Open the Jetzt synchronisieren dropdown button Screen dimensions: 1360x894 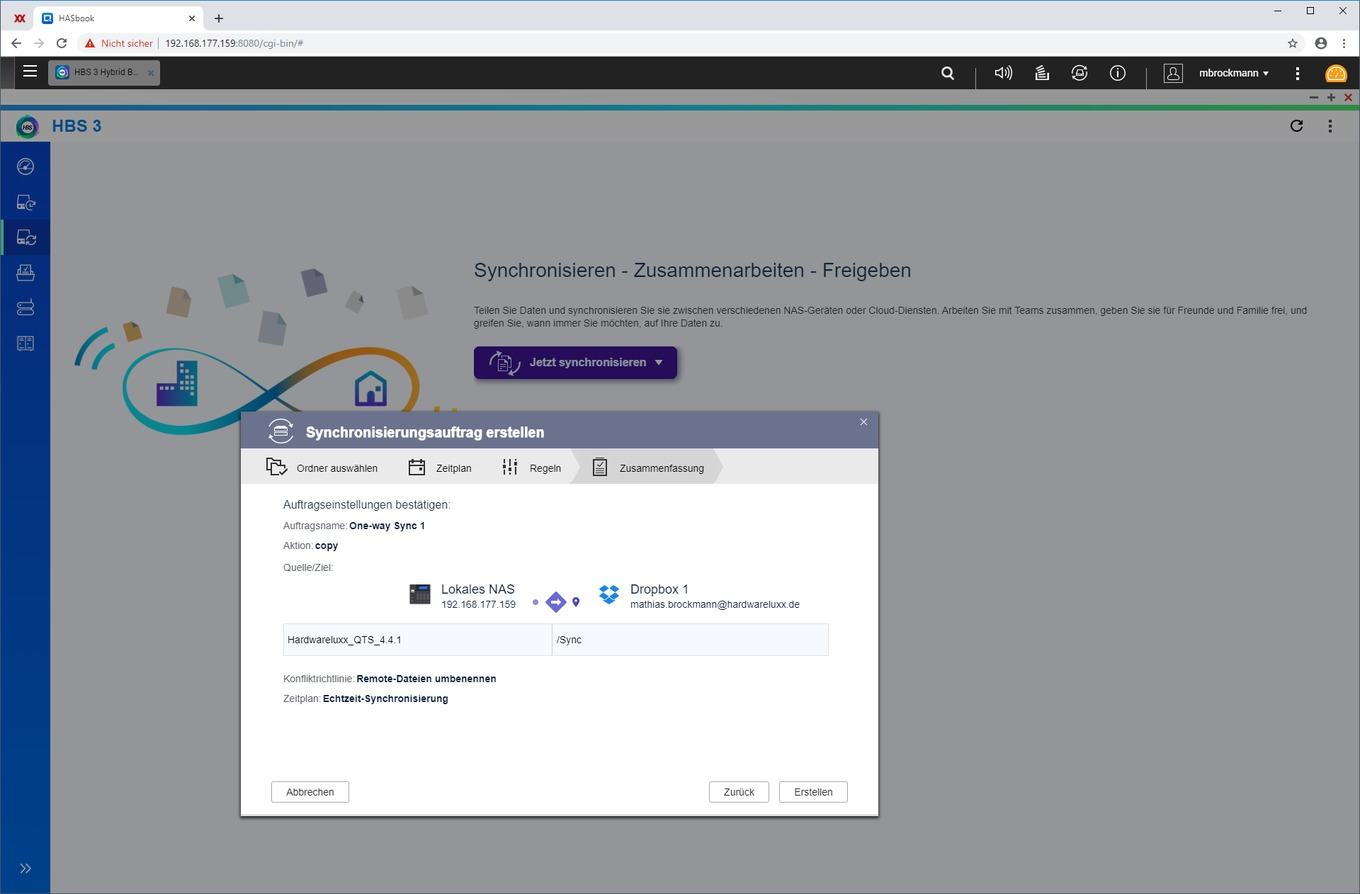[575, 362]
